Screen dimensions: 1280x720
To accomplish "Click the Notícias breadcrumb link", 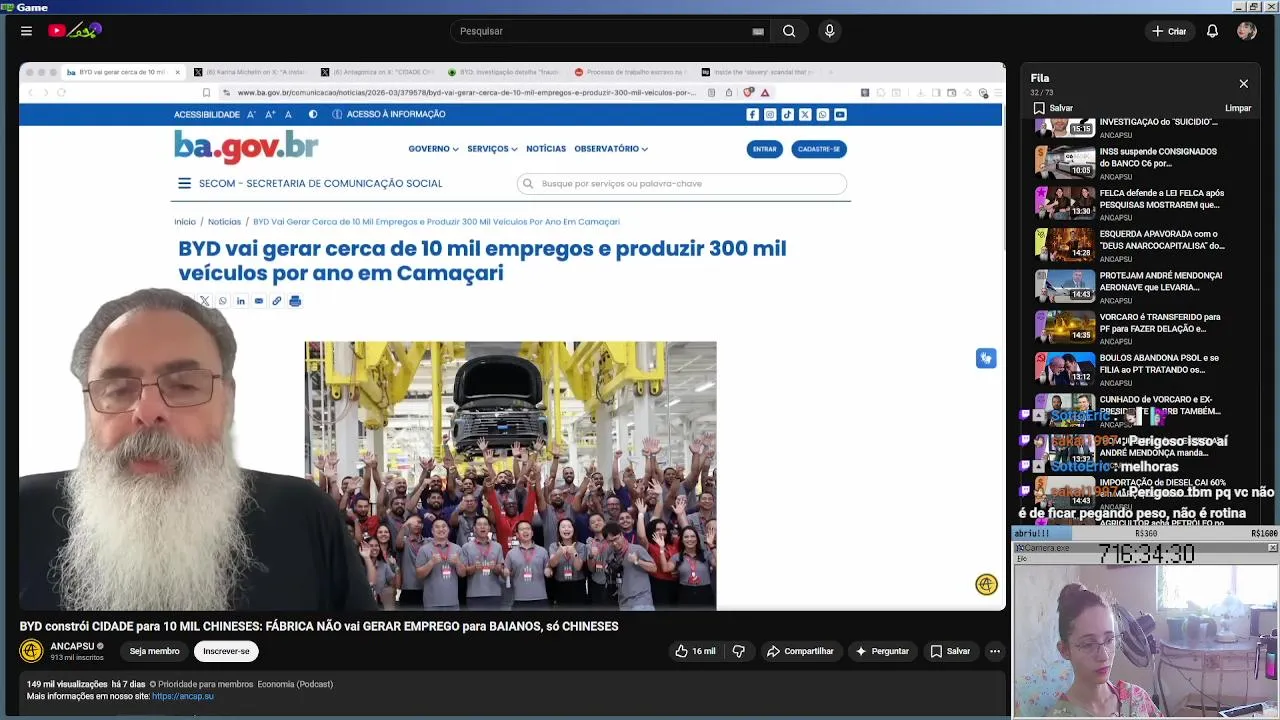I will pyautogui.click(x=224, y=222).
